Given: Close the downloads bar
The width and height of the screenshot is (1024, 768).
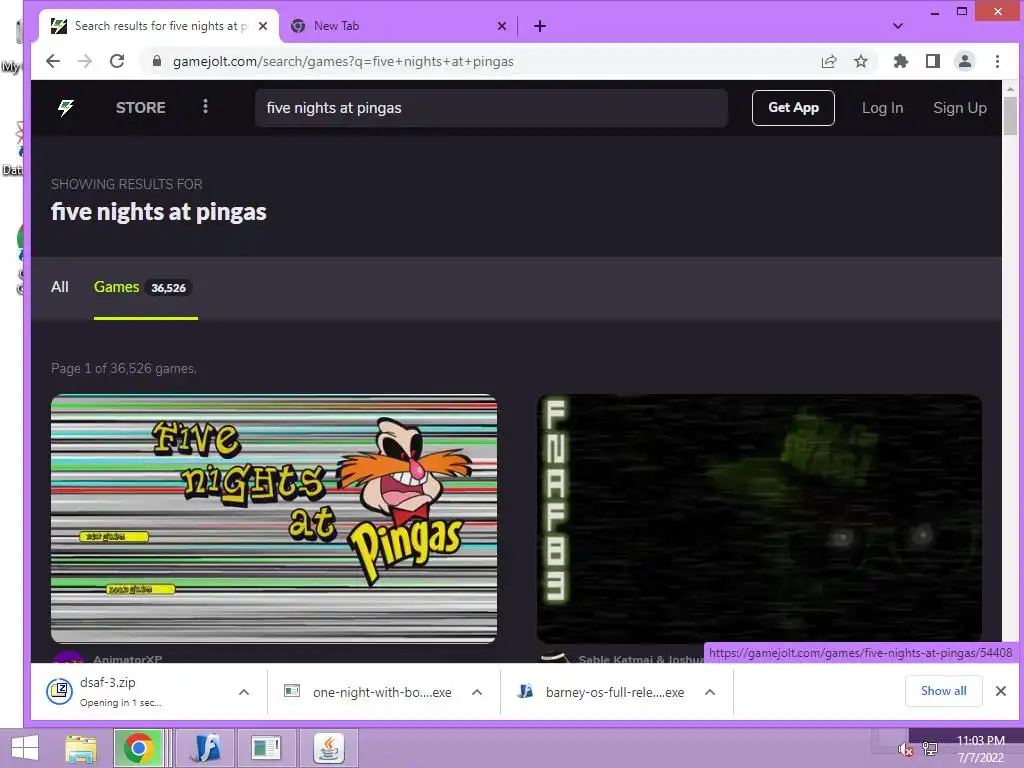Looking at the screenshot, I should pos(1000,691).
